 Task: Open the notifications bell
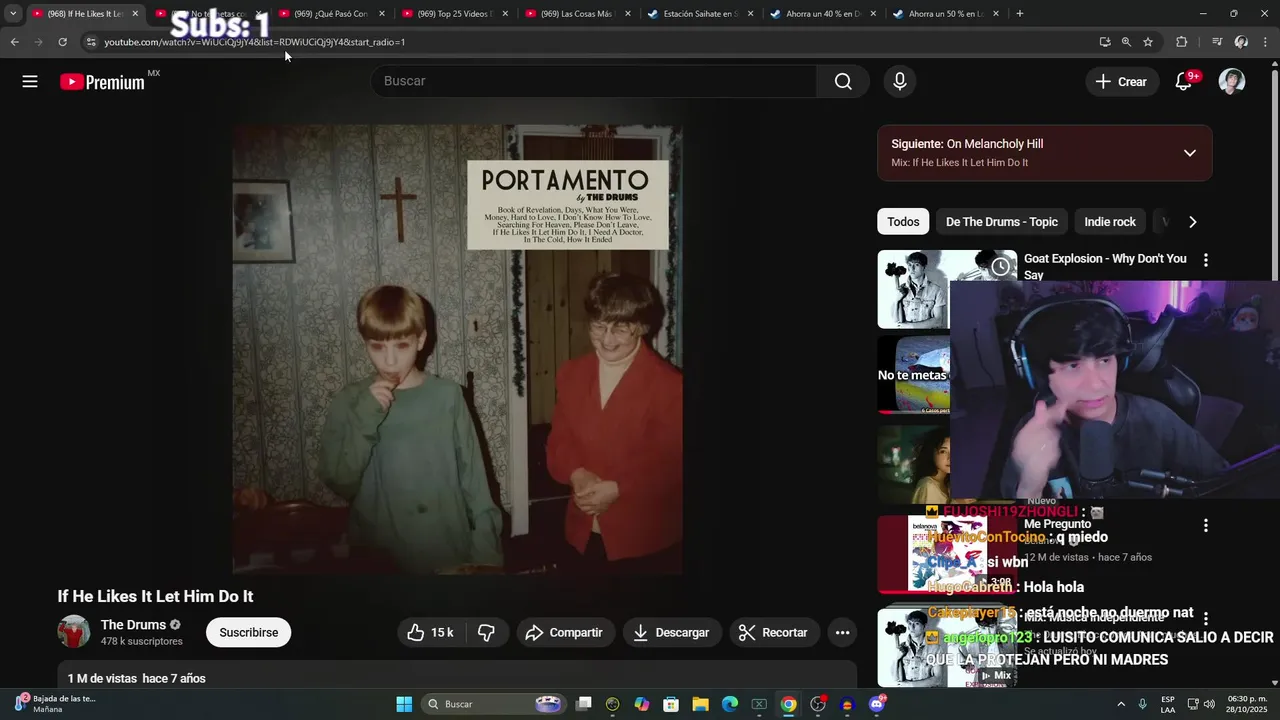1184,81
